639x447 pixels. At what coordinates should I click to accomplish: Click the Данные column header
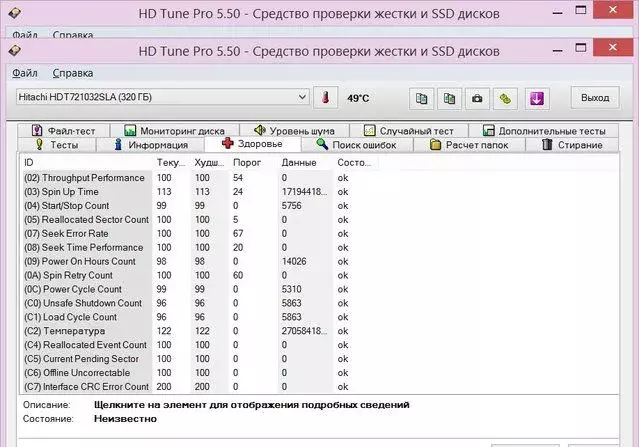[306, 163]
